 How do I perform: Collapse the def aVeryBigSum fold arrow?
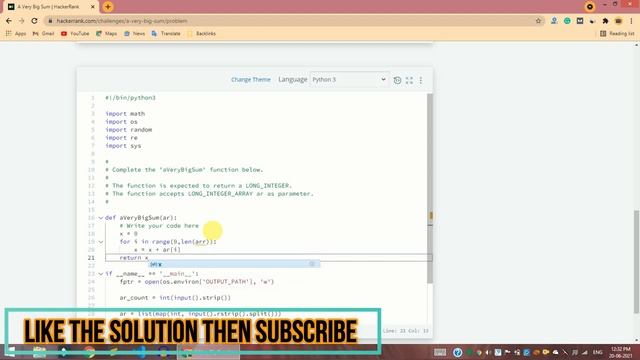tap(101, 218)
